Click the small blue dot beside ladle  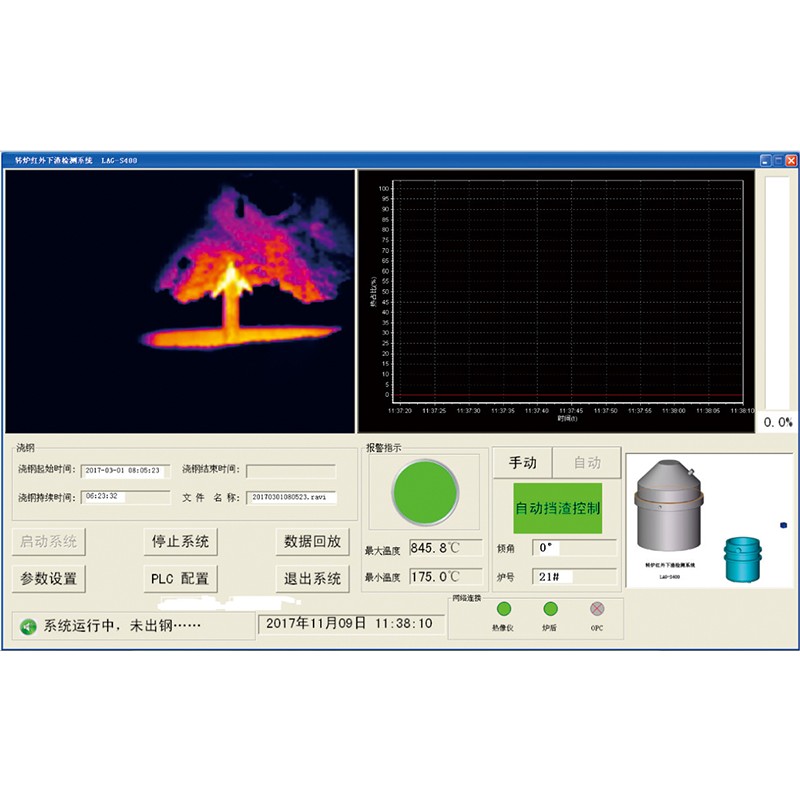coord(784,525)
